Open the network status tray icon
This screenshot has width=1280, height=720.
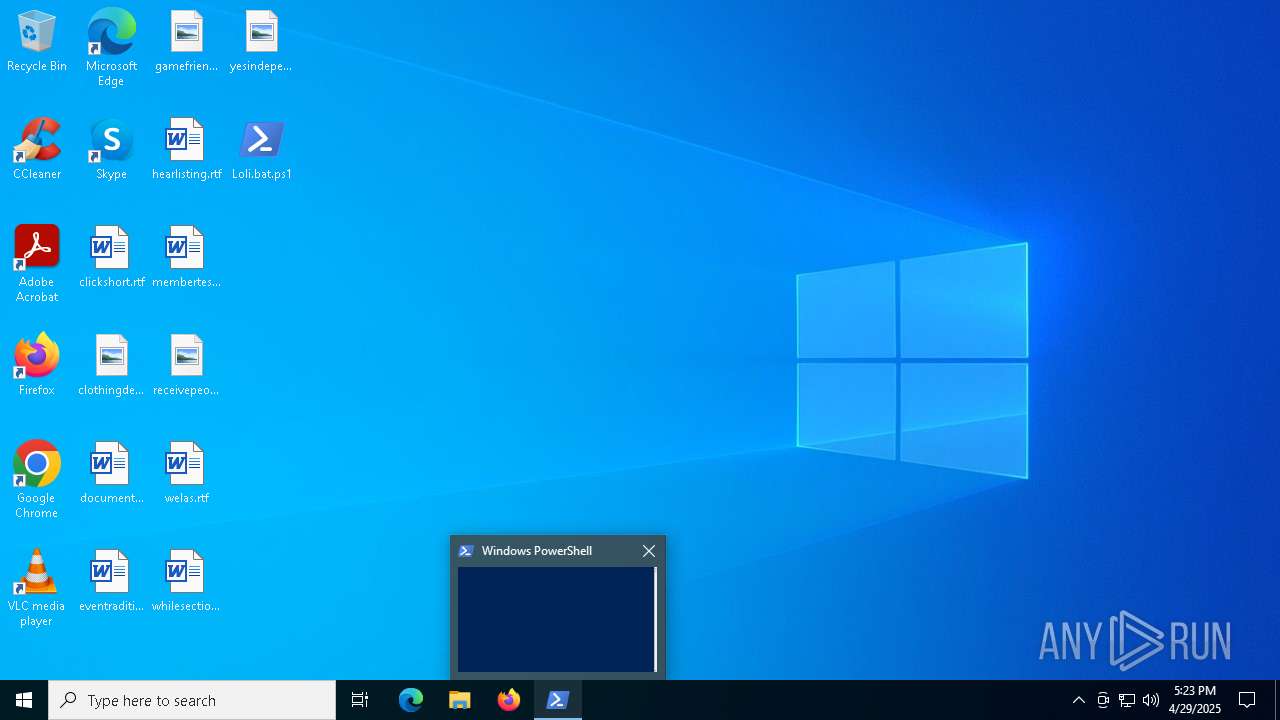pos(1127,700)
